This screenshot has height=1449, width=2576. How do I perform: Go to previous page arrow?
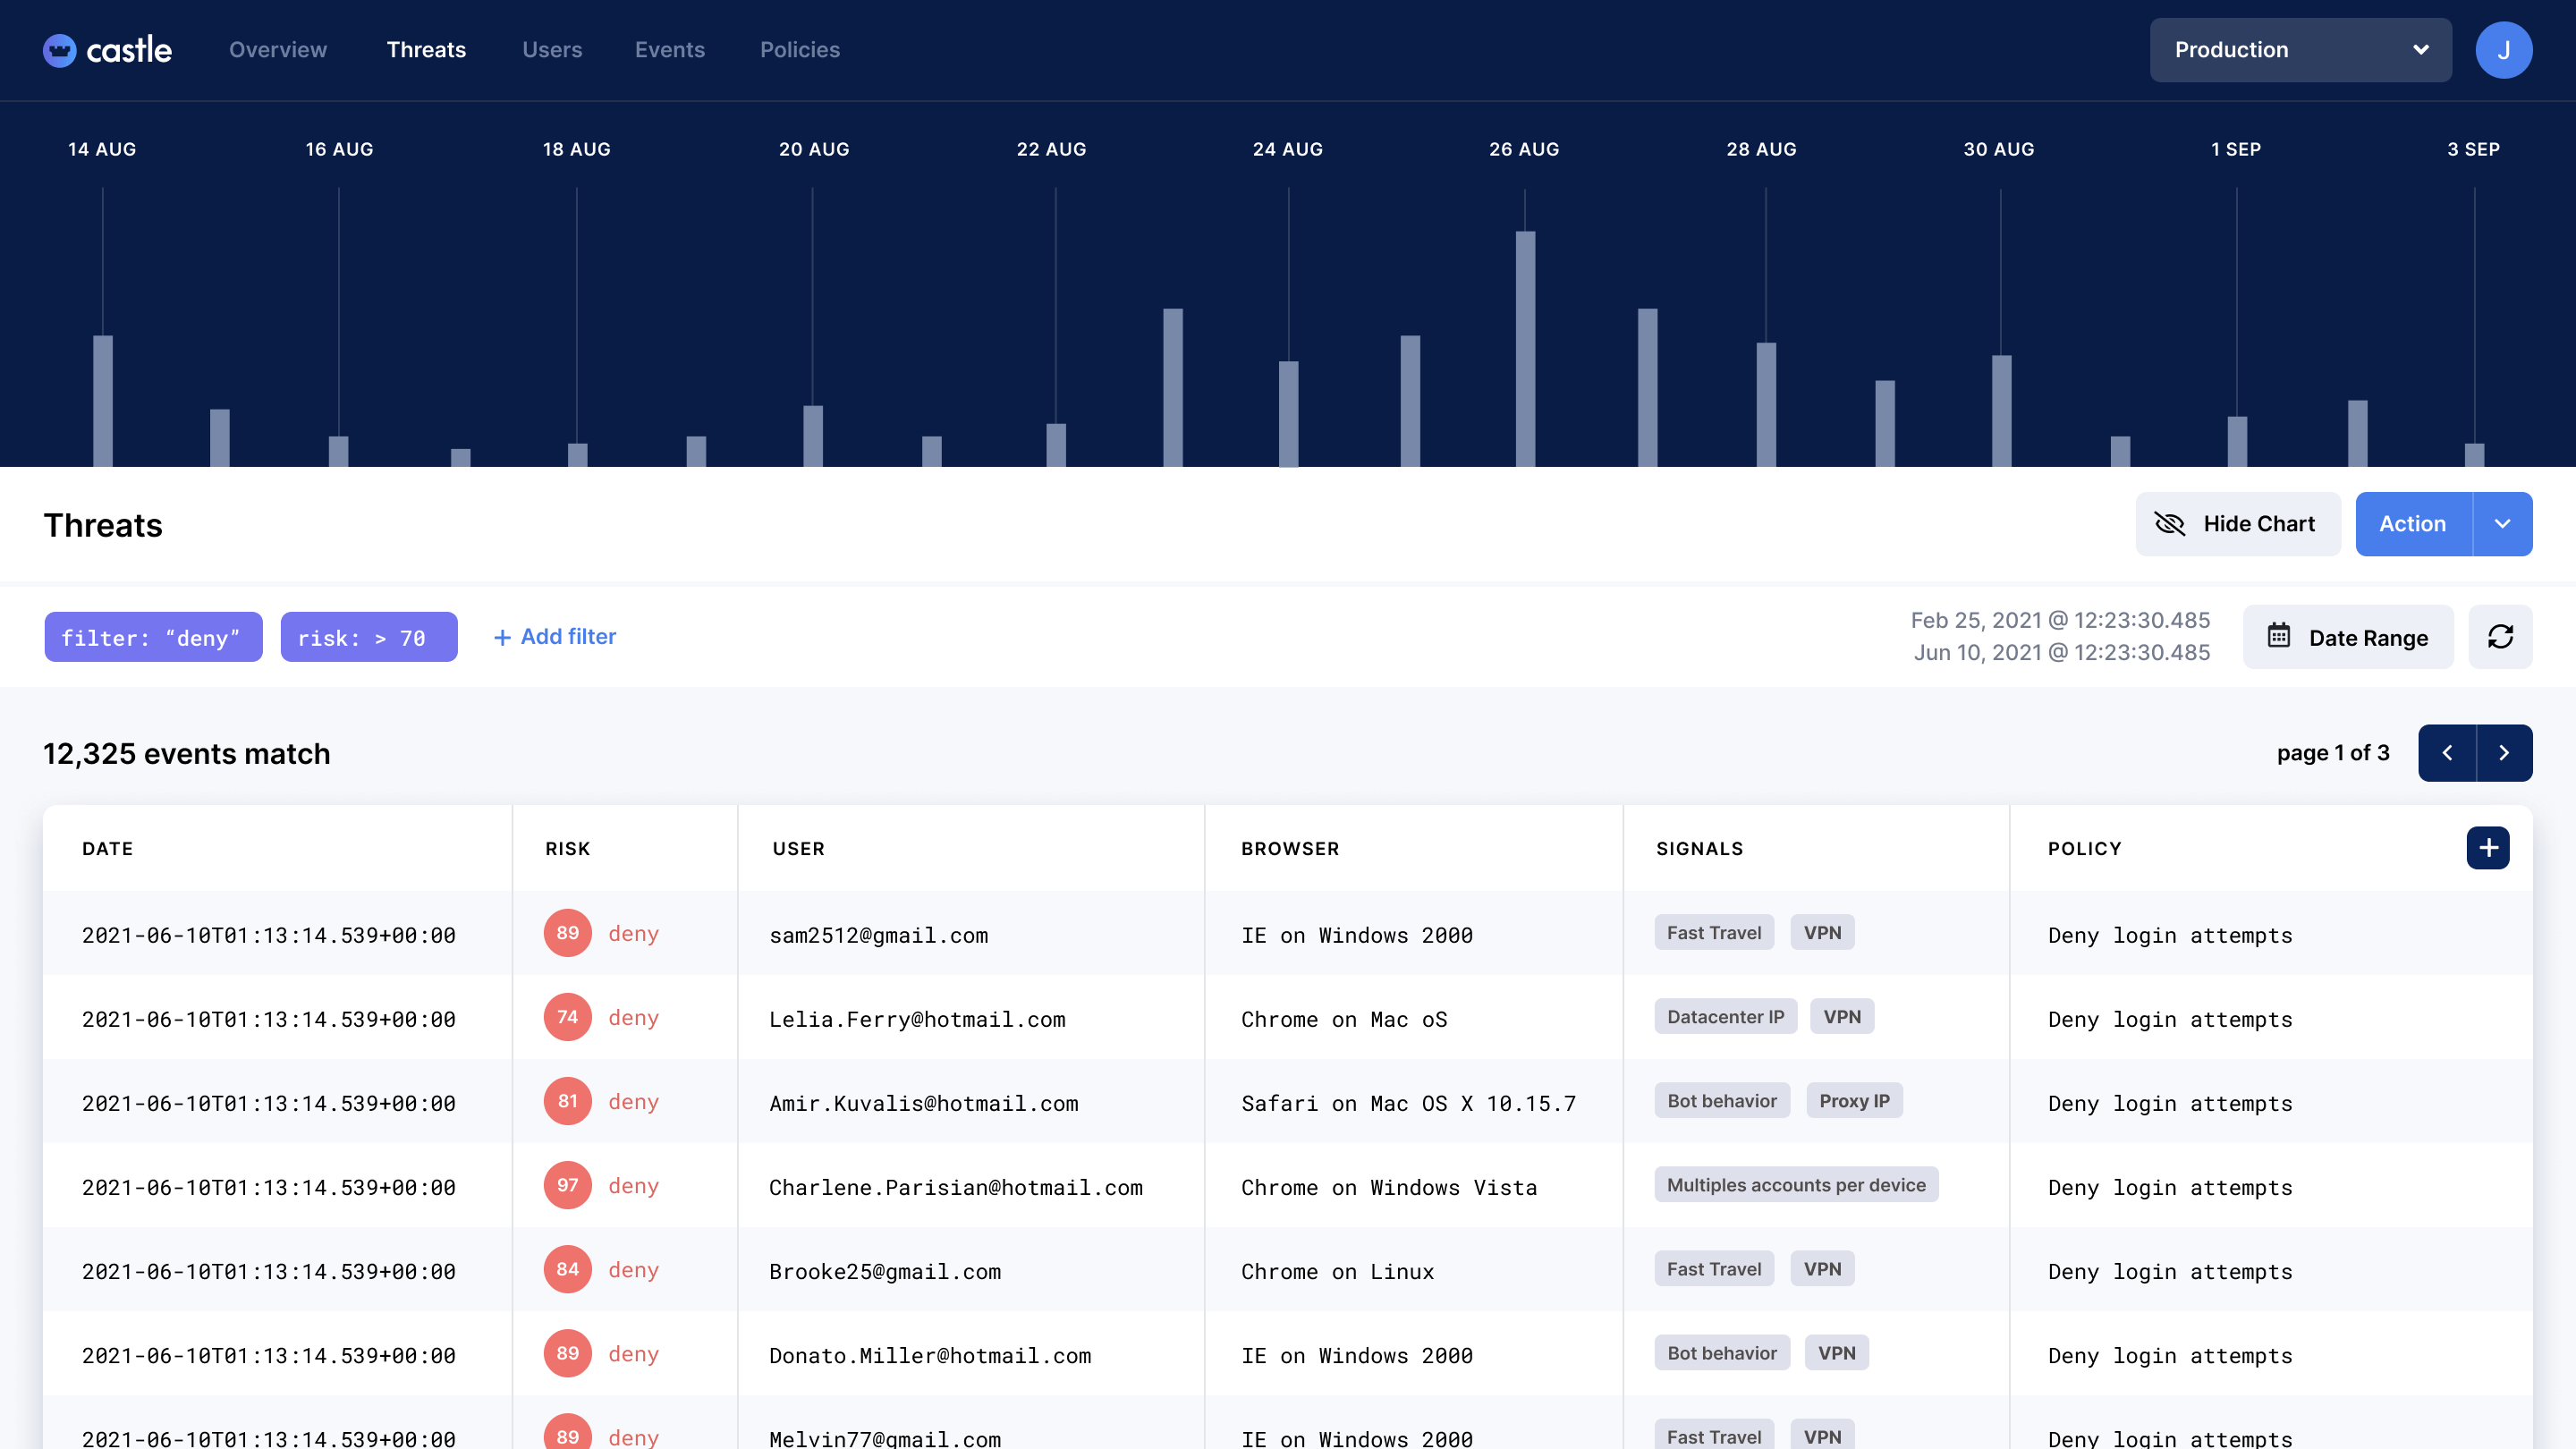(2447, 753)
